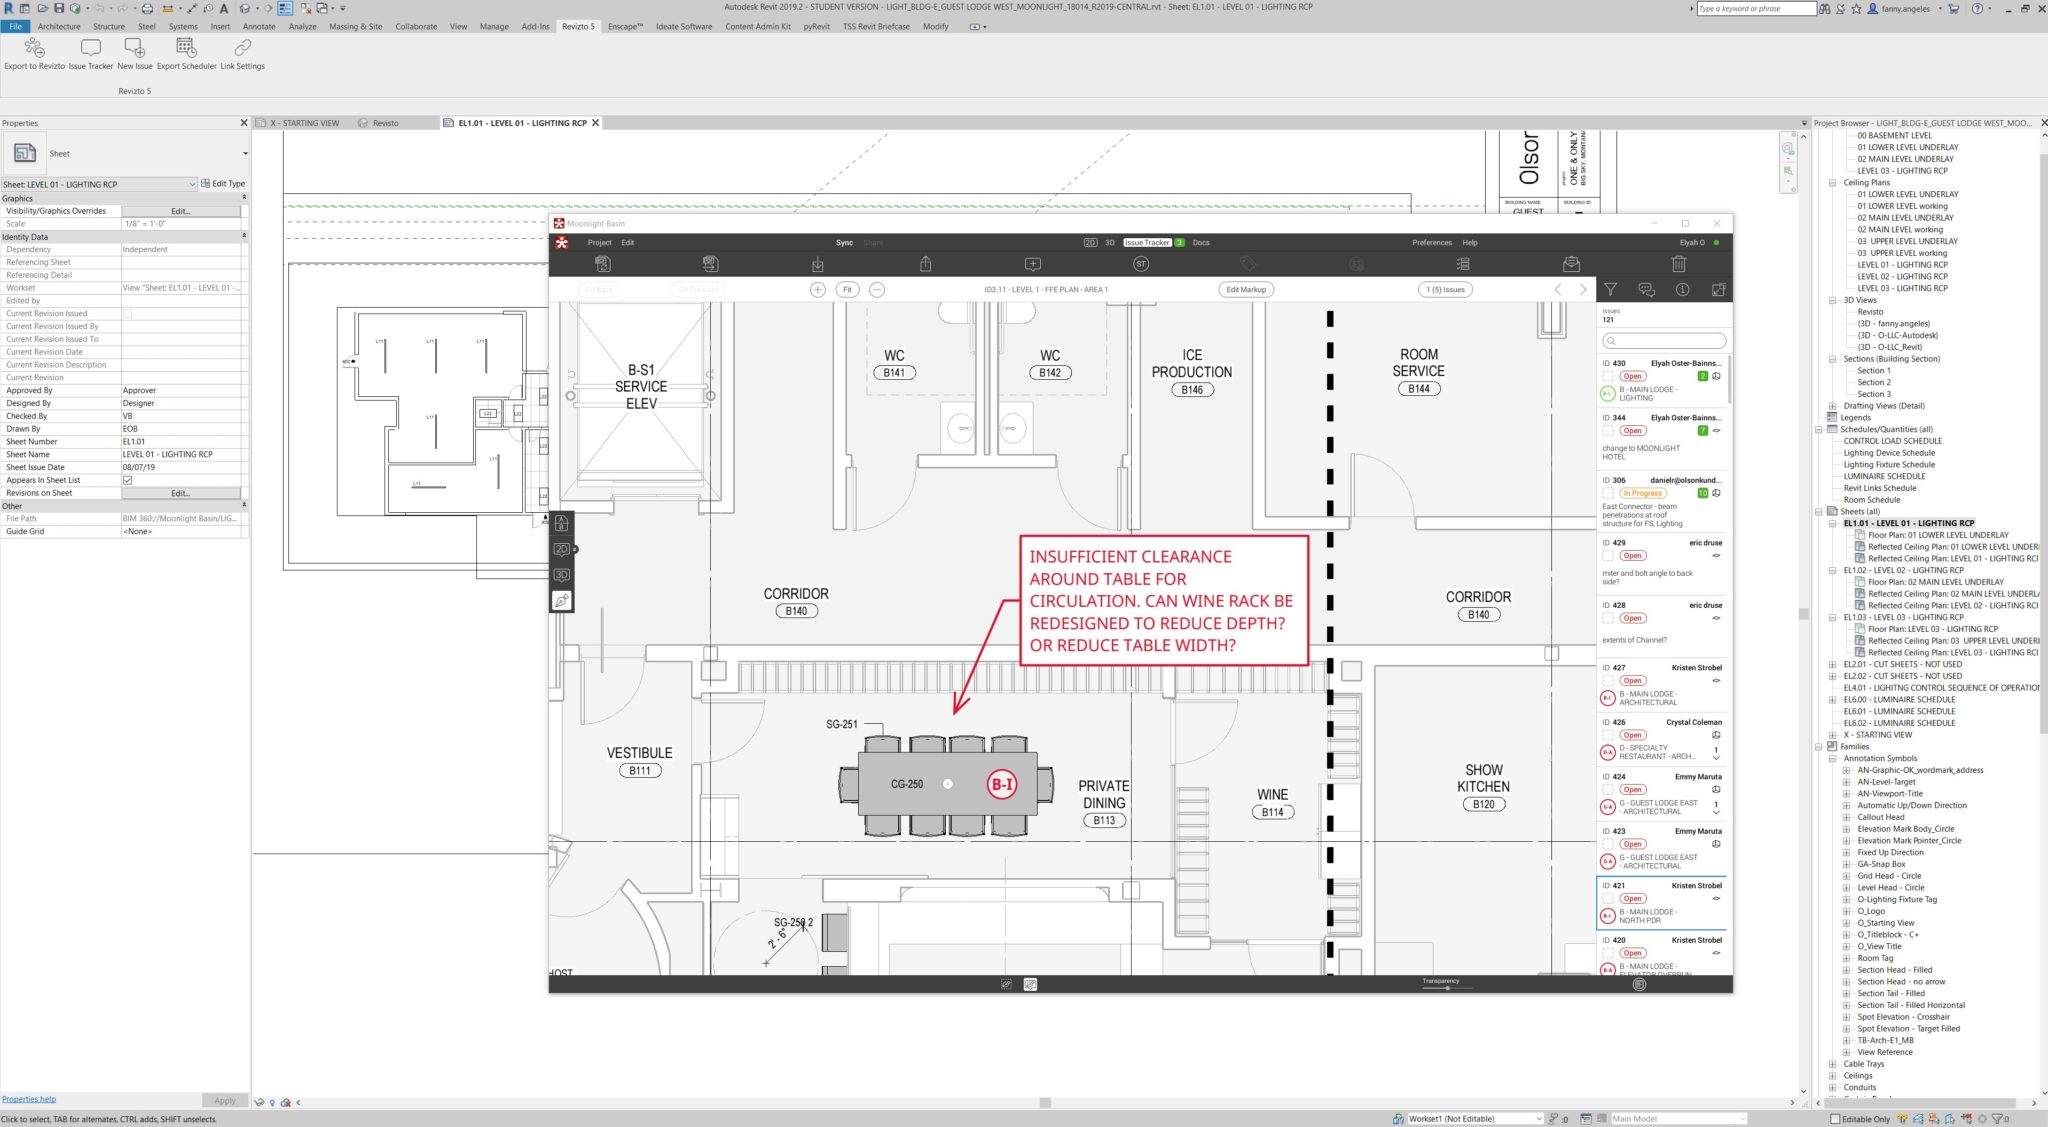Click the Edit Markup button

pos(1245,290)
